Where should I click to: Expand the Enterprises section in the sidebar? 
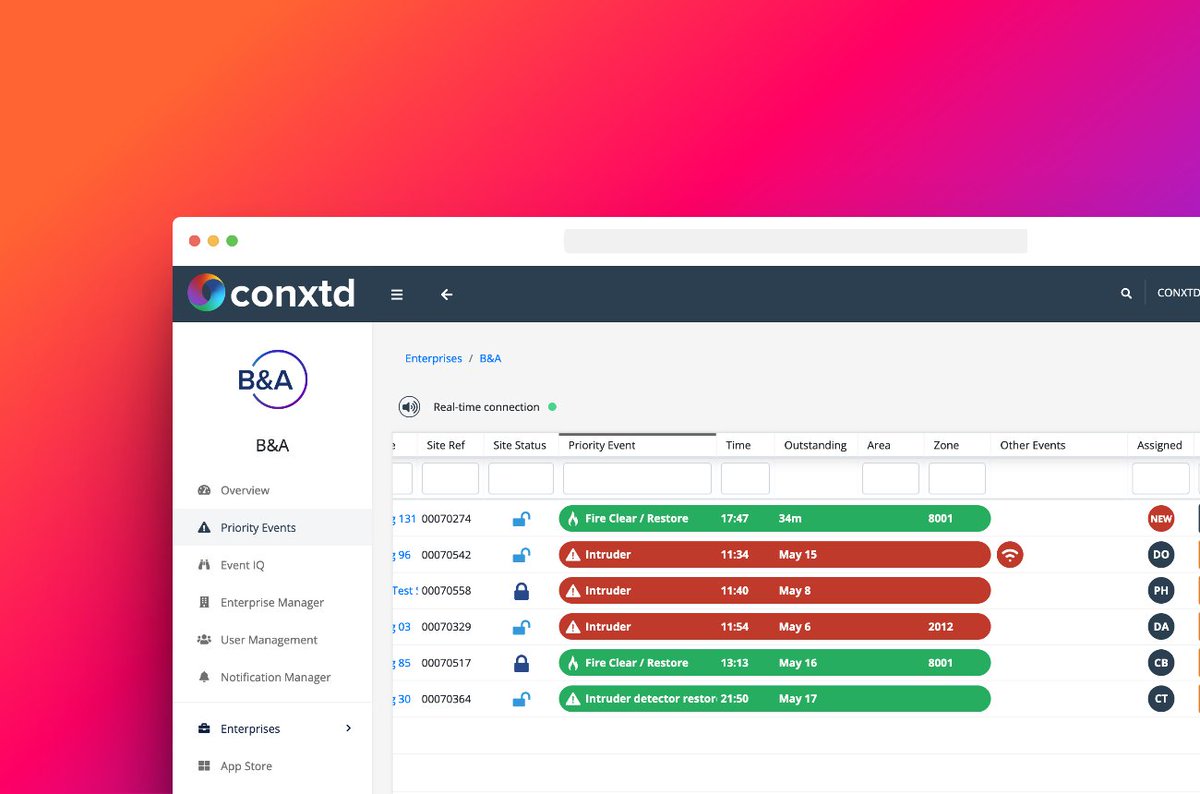(349, 728)
